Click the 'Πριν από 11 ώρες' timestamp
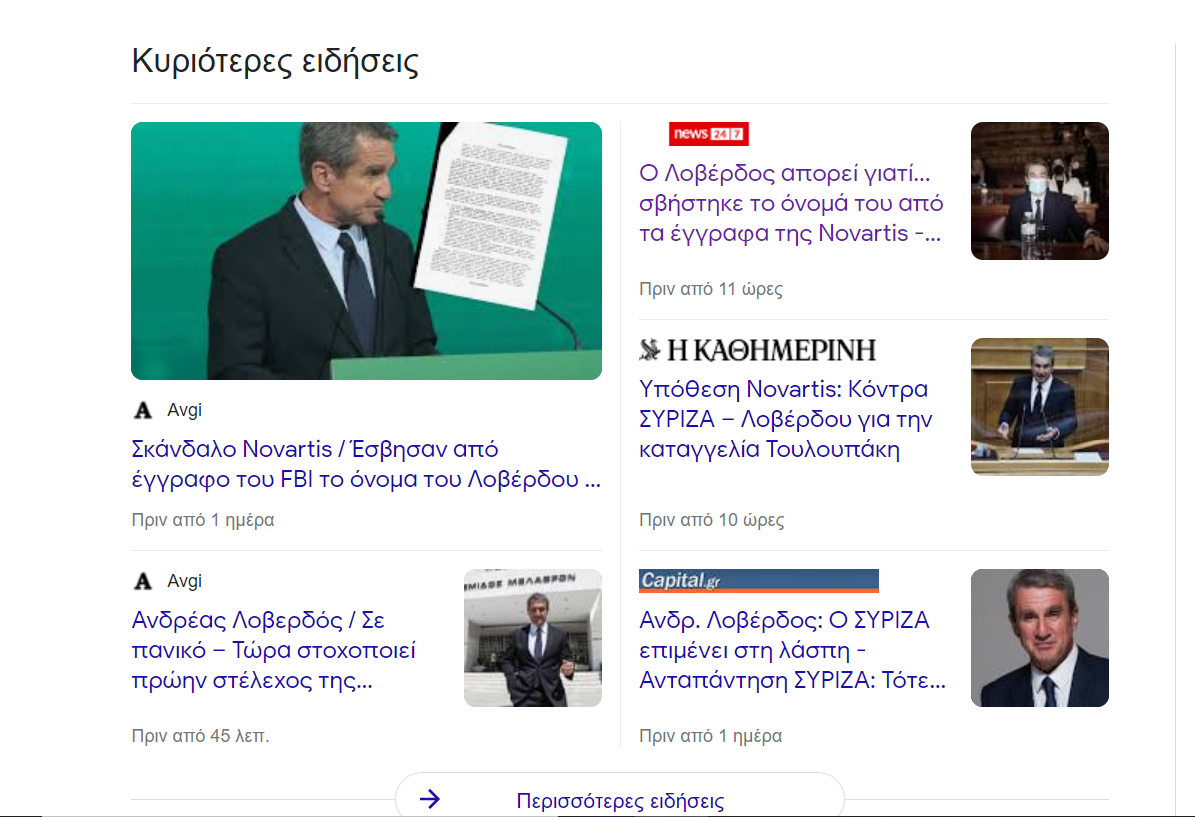1195x817 pixels. [x=710, y=289]
